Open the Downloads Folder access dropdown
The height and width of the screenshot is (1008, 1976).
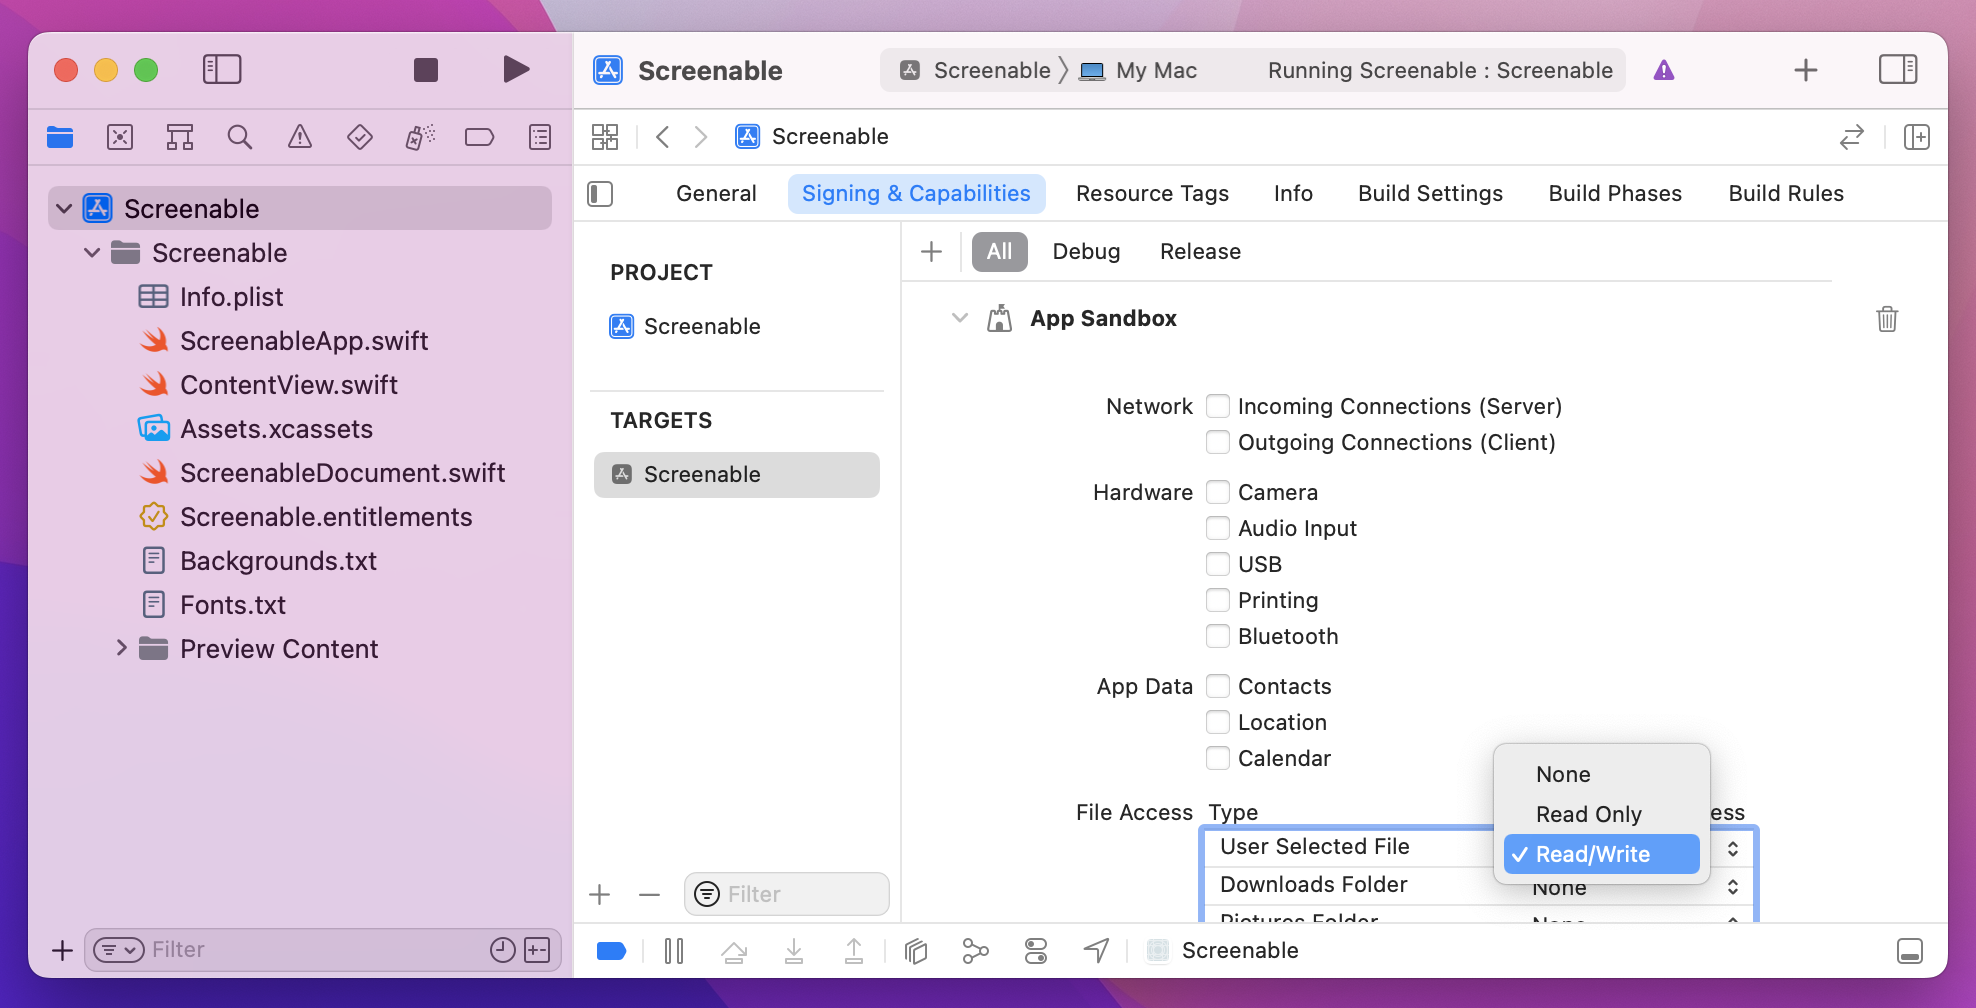point(1733,886)
